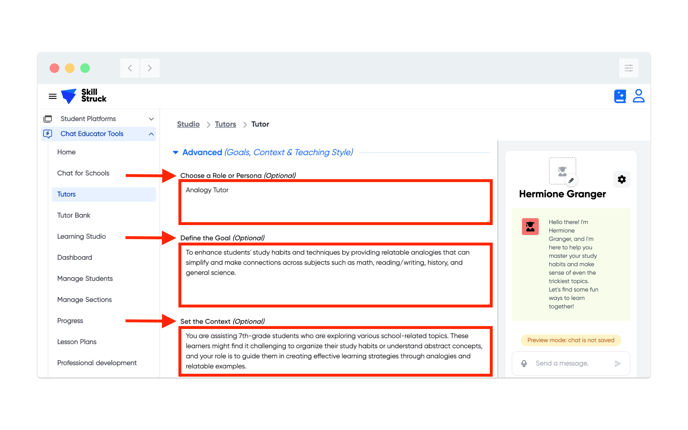The height and width of the screenshot is (430, 688).
Task: Open Tutor Bank
Action: (73, 215)
